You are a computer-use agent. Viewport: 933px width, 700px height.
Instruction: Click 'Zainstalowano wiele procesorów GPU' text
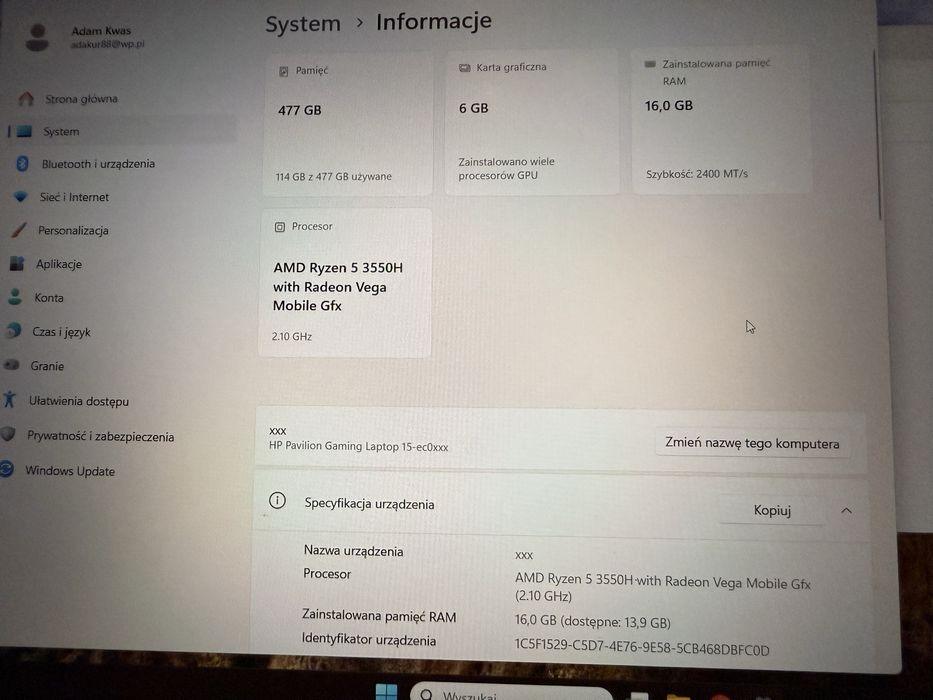[506, 168]
